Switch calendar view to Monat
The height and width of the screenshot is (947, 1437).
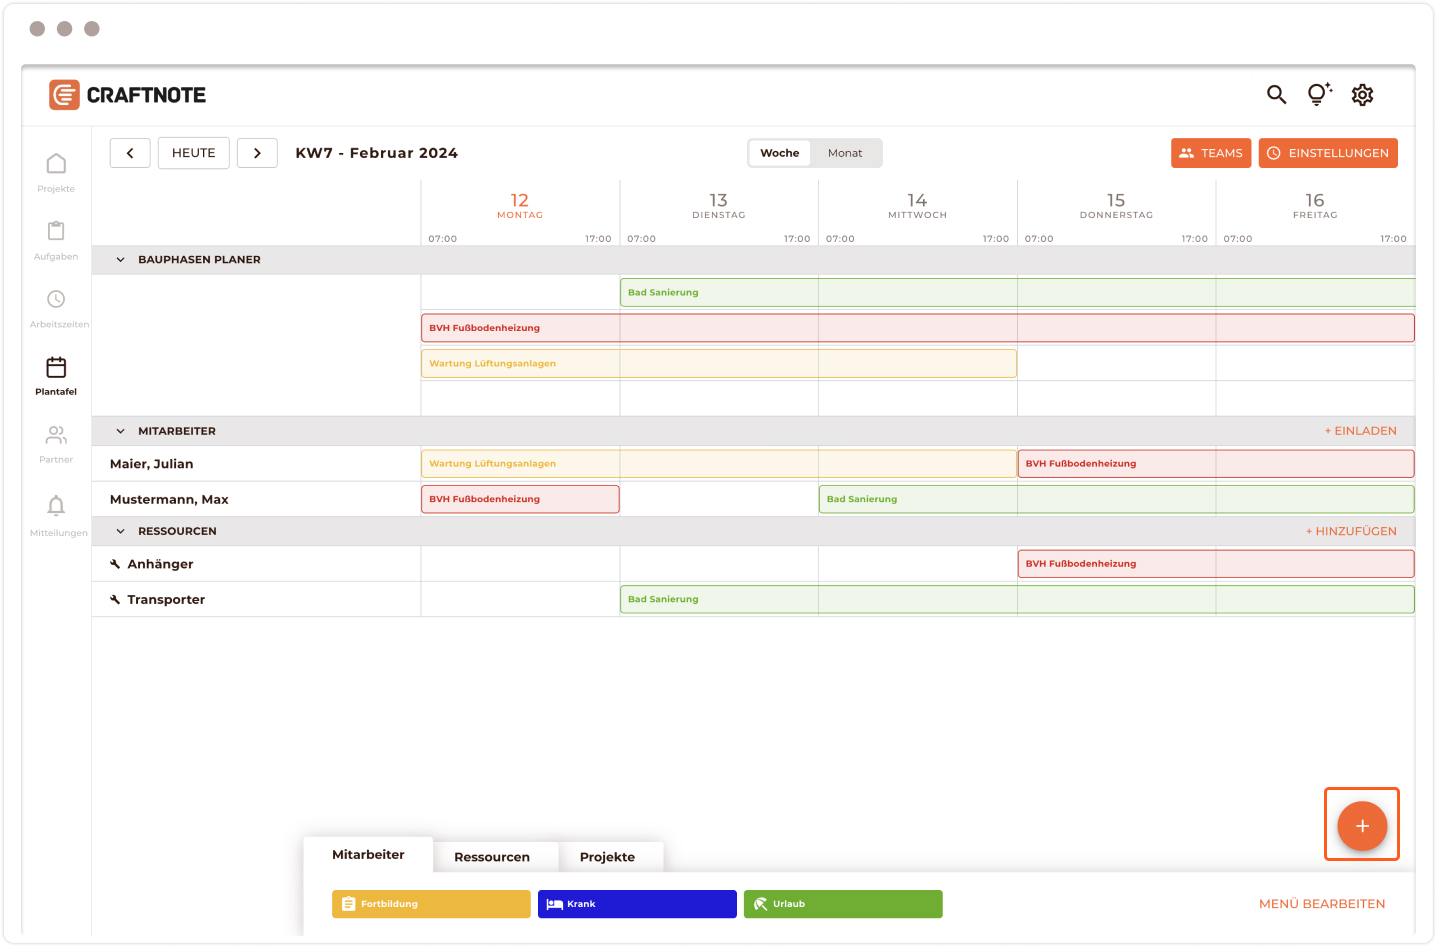click(844, 153)
